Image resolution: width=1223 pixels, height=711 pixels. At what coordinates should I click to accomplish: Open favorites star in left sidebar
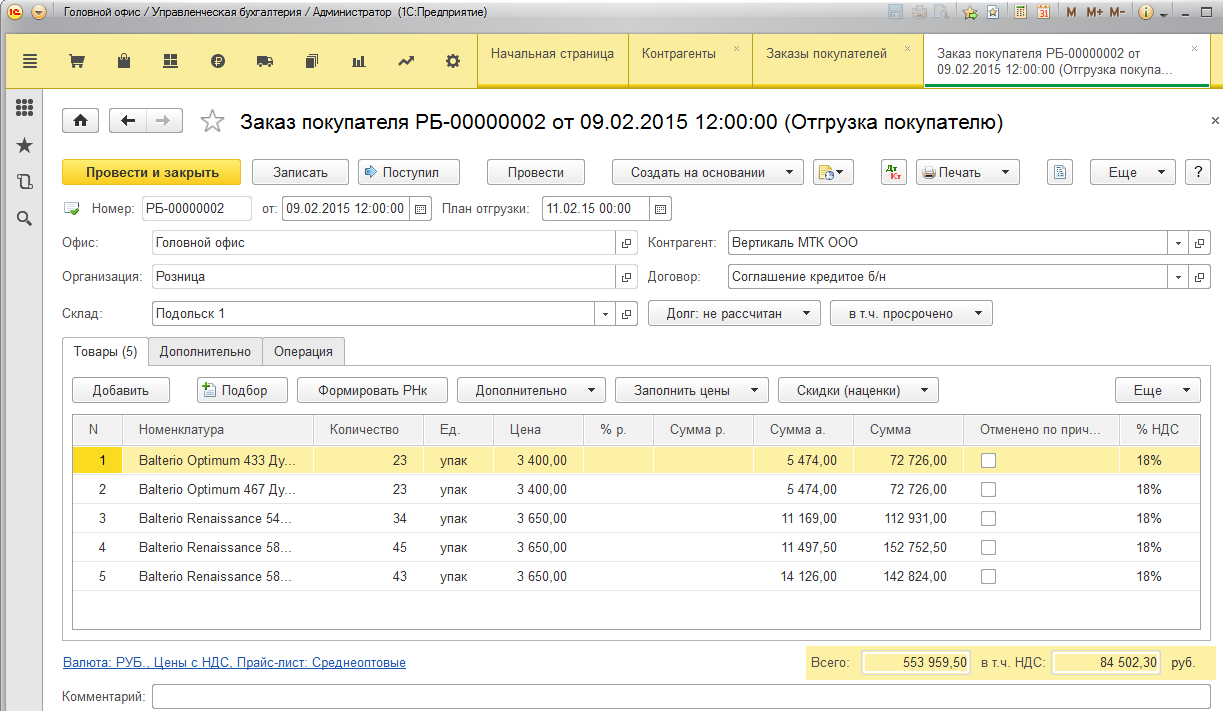(x=25, y=145)
